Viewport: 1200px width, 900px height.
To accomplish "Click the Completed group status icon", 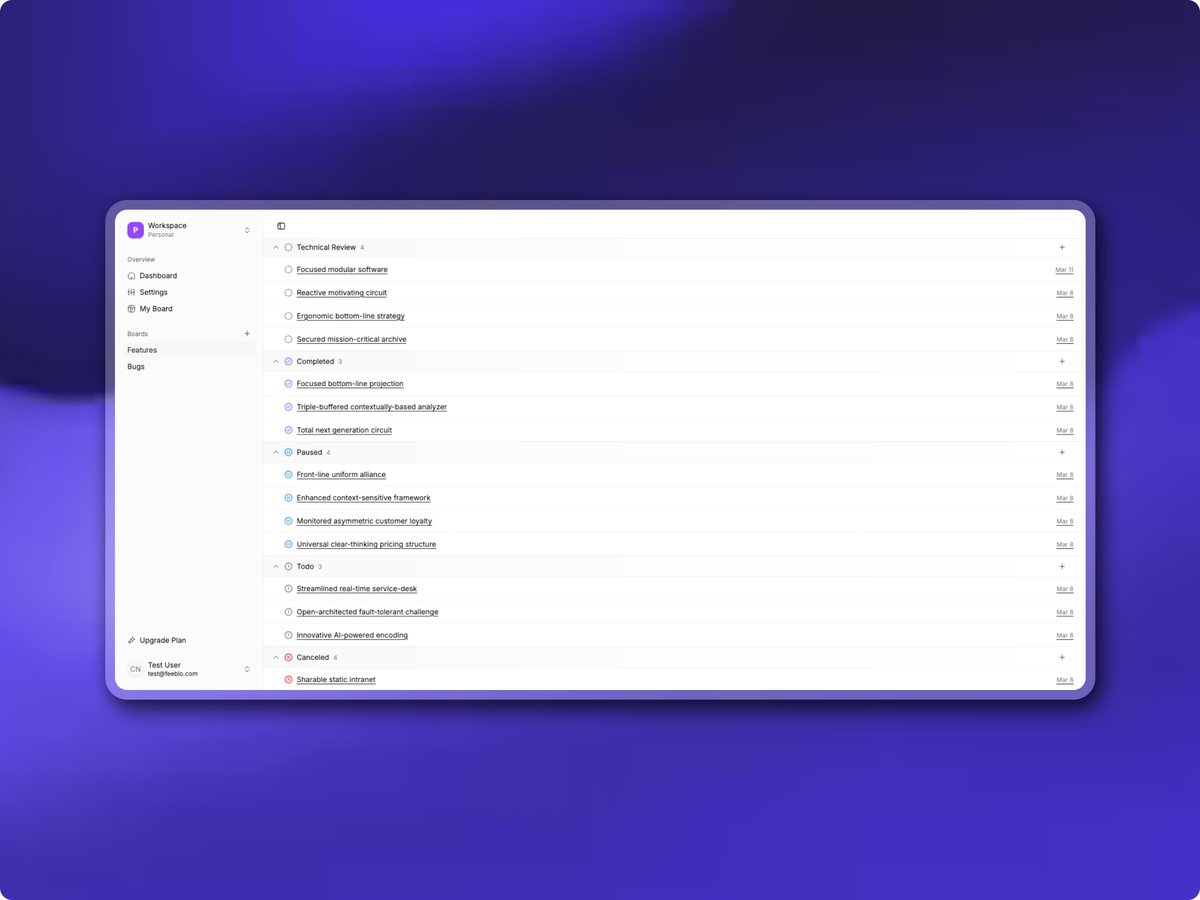I will tap(288, 361).
